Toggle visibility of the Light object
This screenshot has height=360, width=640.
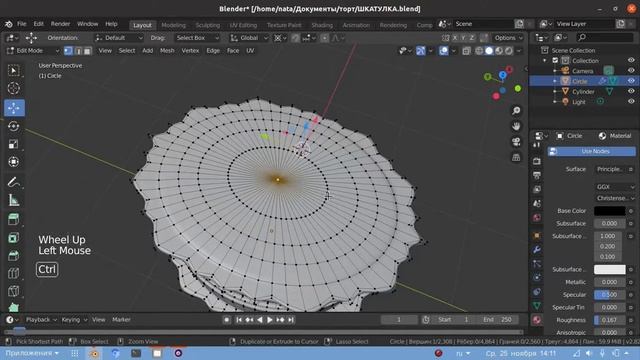(x=631, y=101)
